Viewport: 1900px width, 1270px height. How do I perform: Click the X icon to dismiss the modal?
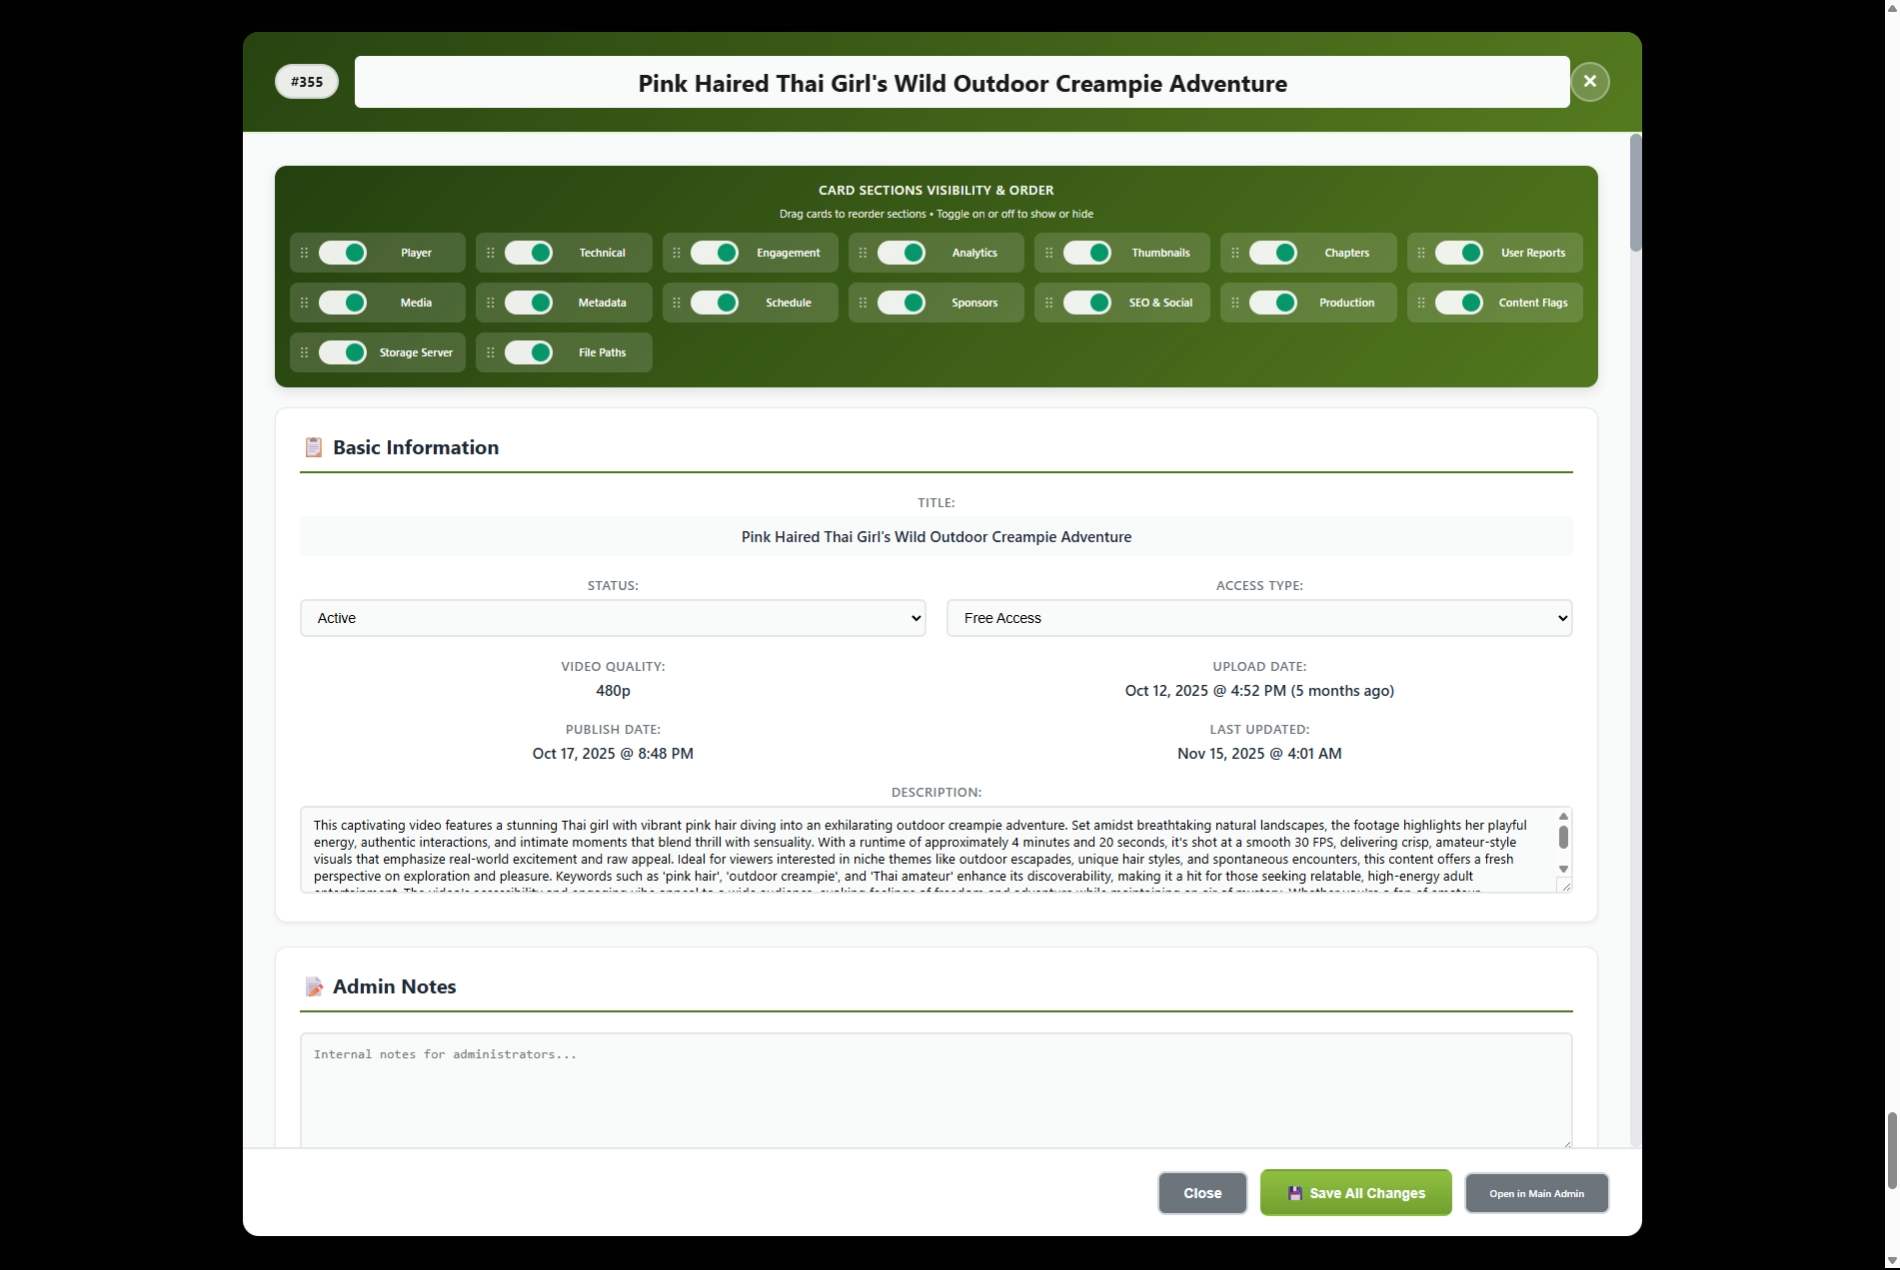click(x=1589, y=81)
